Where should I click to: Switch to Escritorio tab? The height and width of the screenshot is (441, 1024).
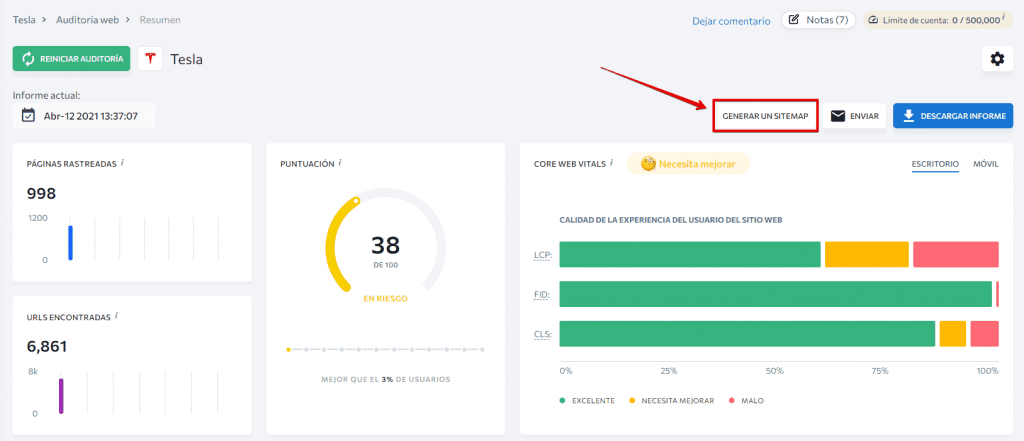(935, 164)
